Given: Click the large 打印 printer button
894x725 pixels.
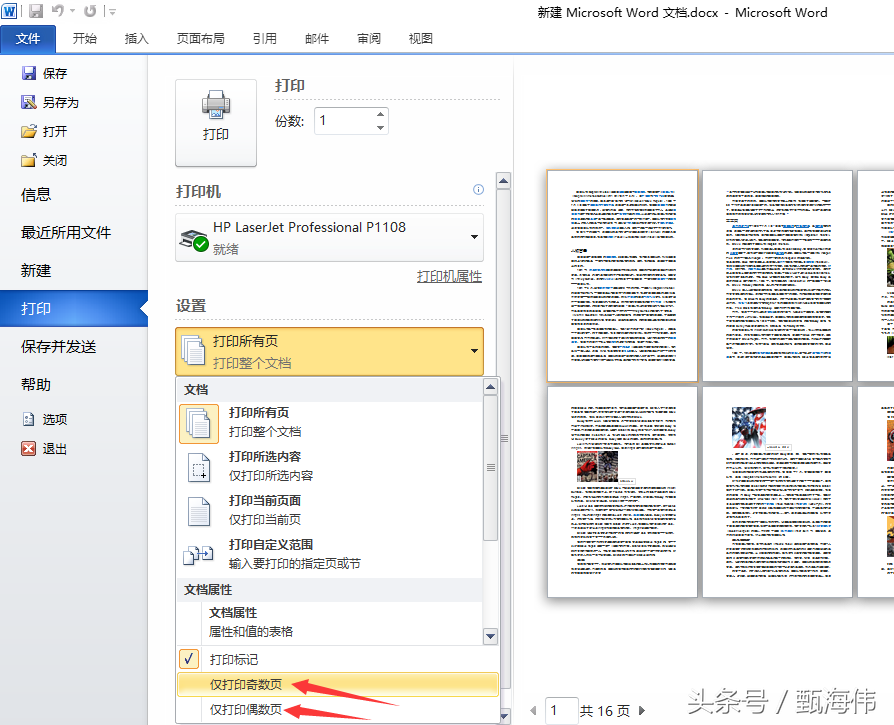Looking at the screenshot, I should 216,123.
